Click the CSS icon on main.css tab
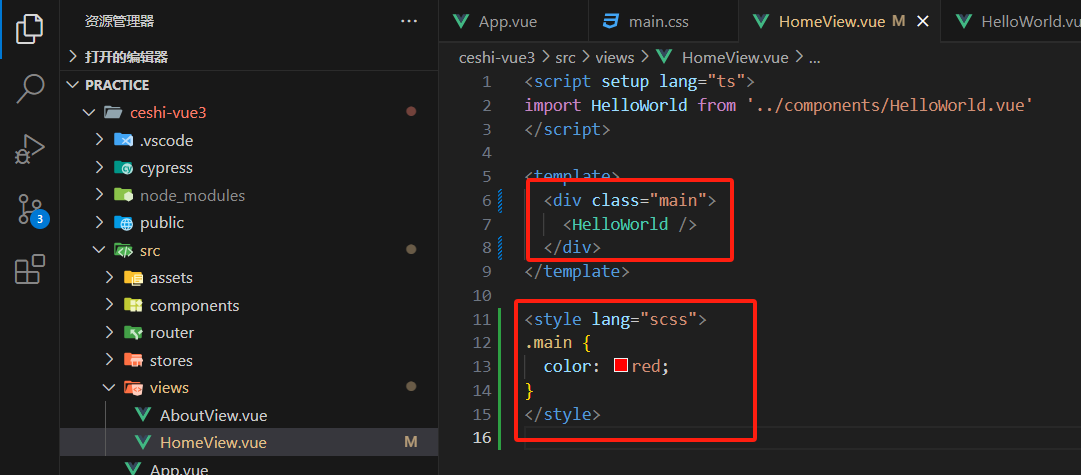 pyautogui.click(x=611, y=21)
